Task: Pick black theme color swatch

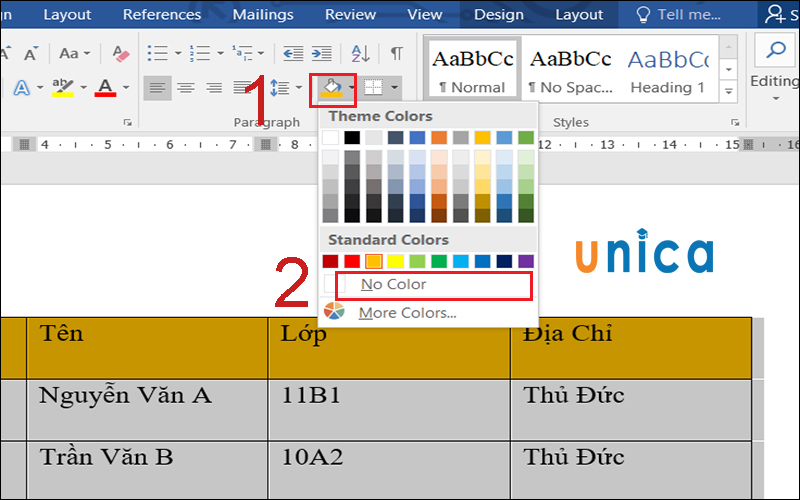Action: click(x=352, y=137)
